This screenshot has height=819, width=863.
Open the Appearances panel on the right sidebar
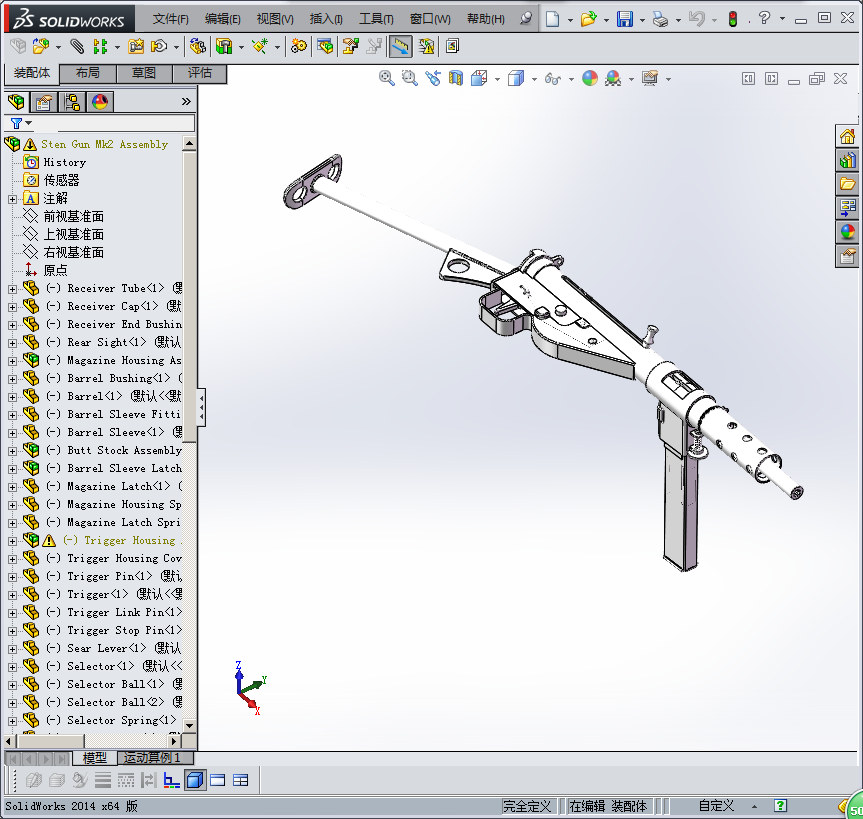847,231
